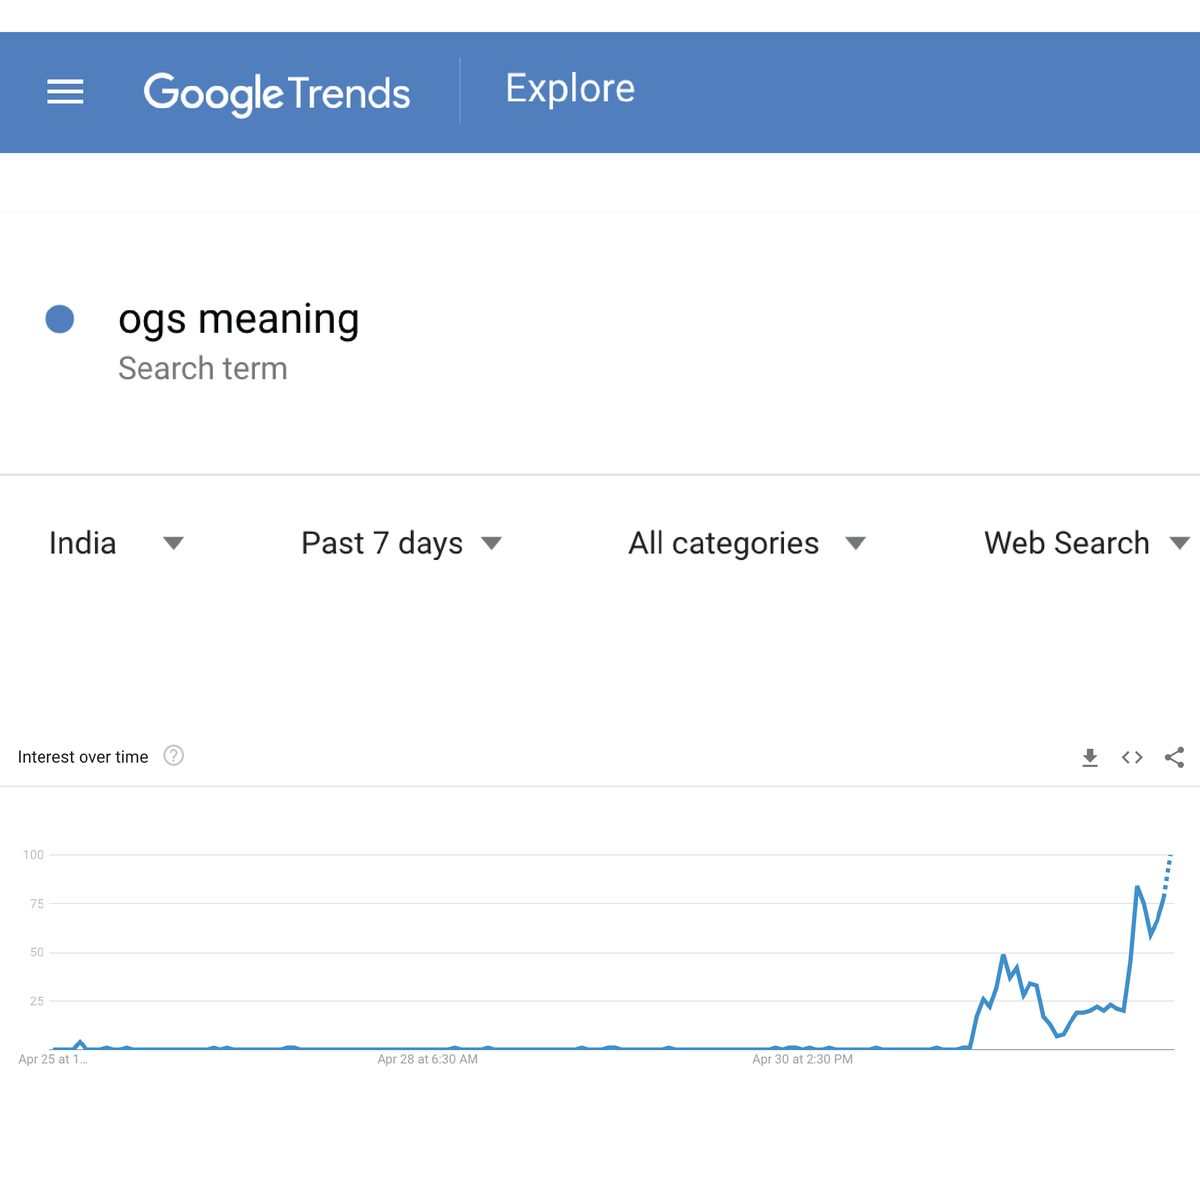Edit the ogs meaning search term
Viewport: 1200px width, 1200px height.
coord(238,320)
